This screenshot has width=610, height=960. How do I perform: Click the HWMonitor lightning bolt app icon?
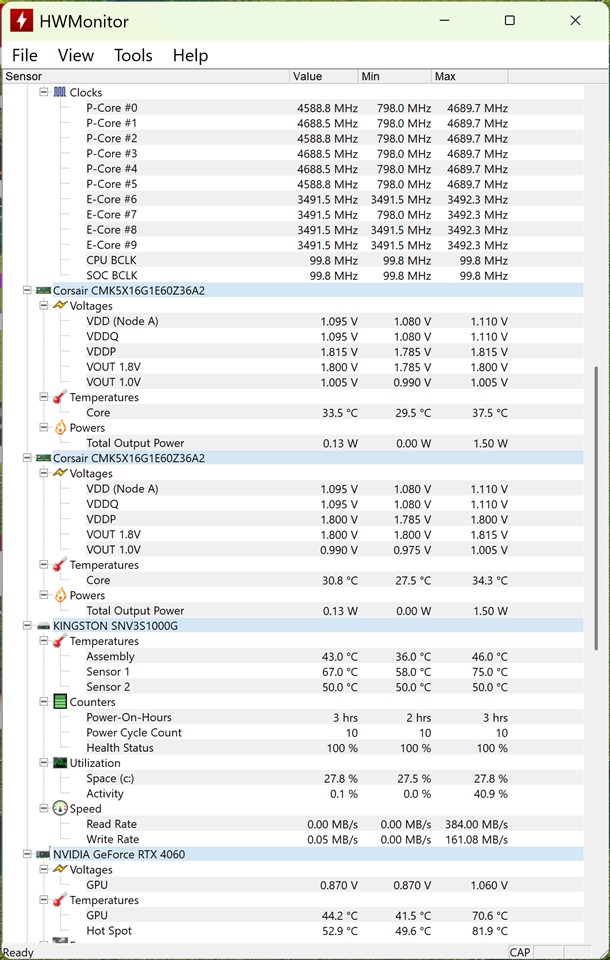pyautogui.click(x=20, y=21)
